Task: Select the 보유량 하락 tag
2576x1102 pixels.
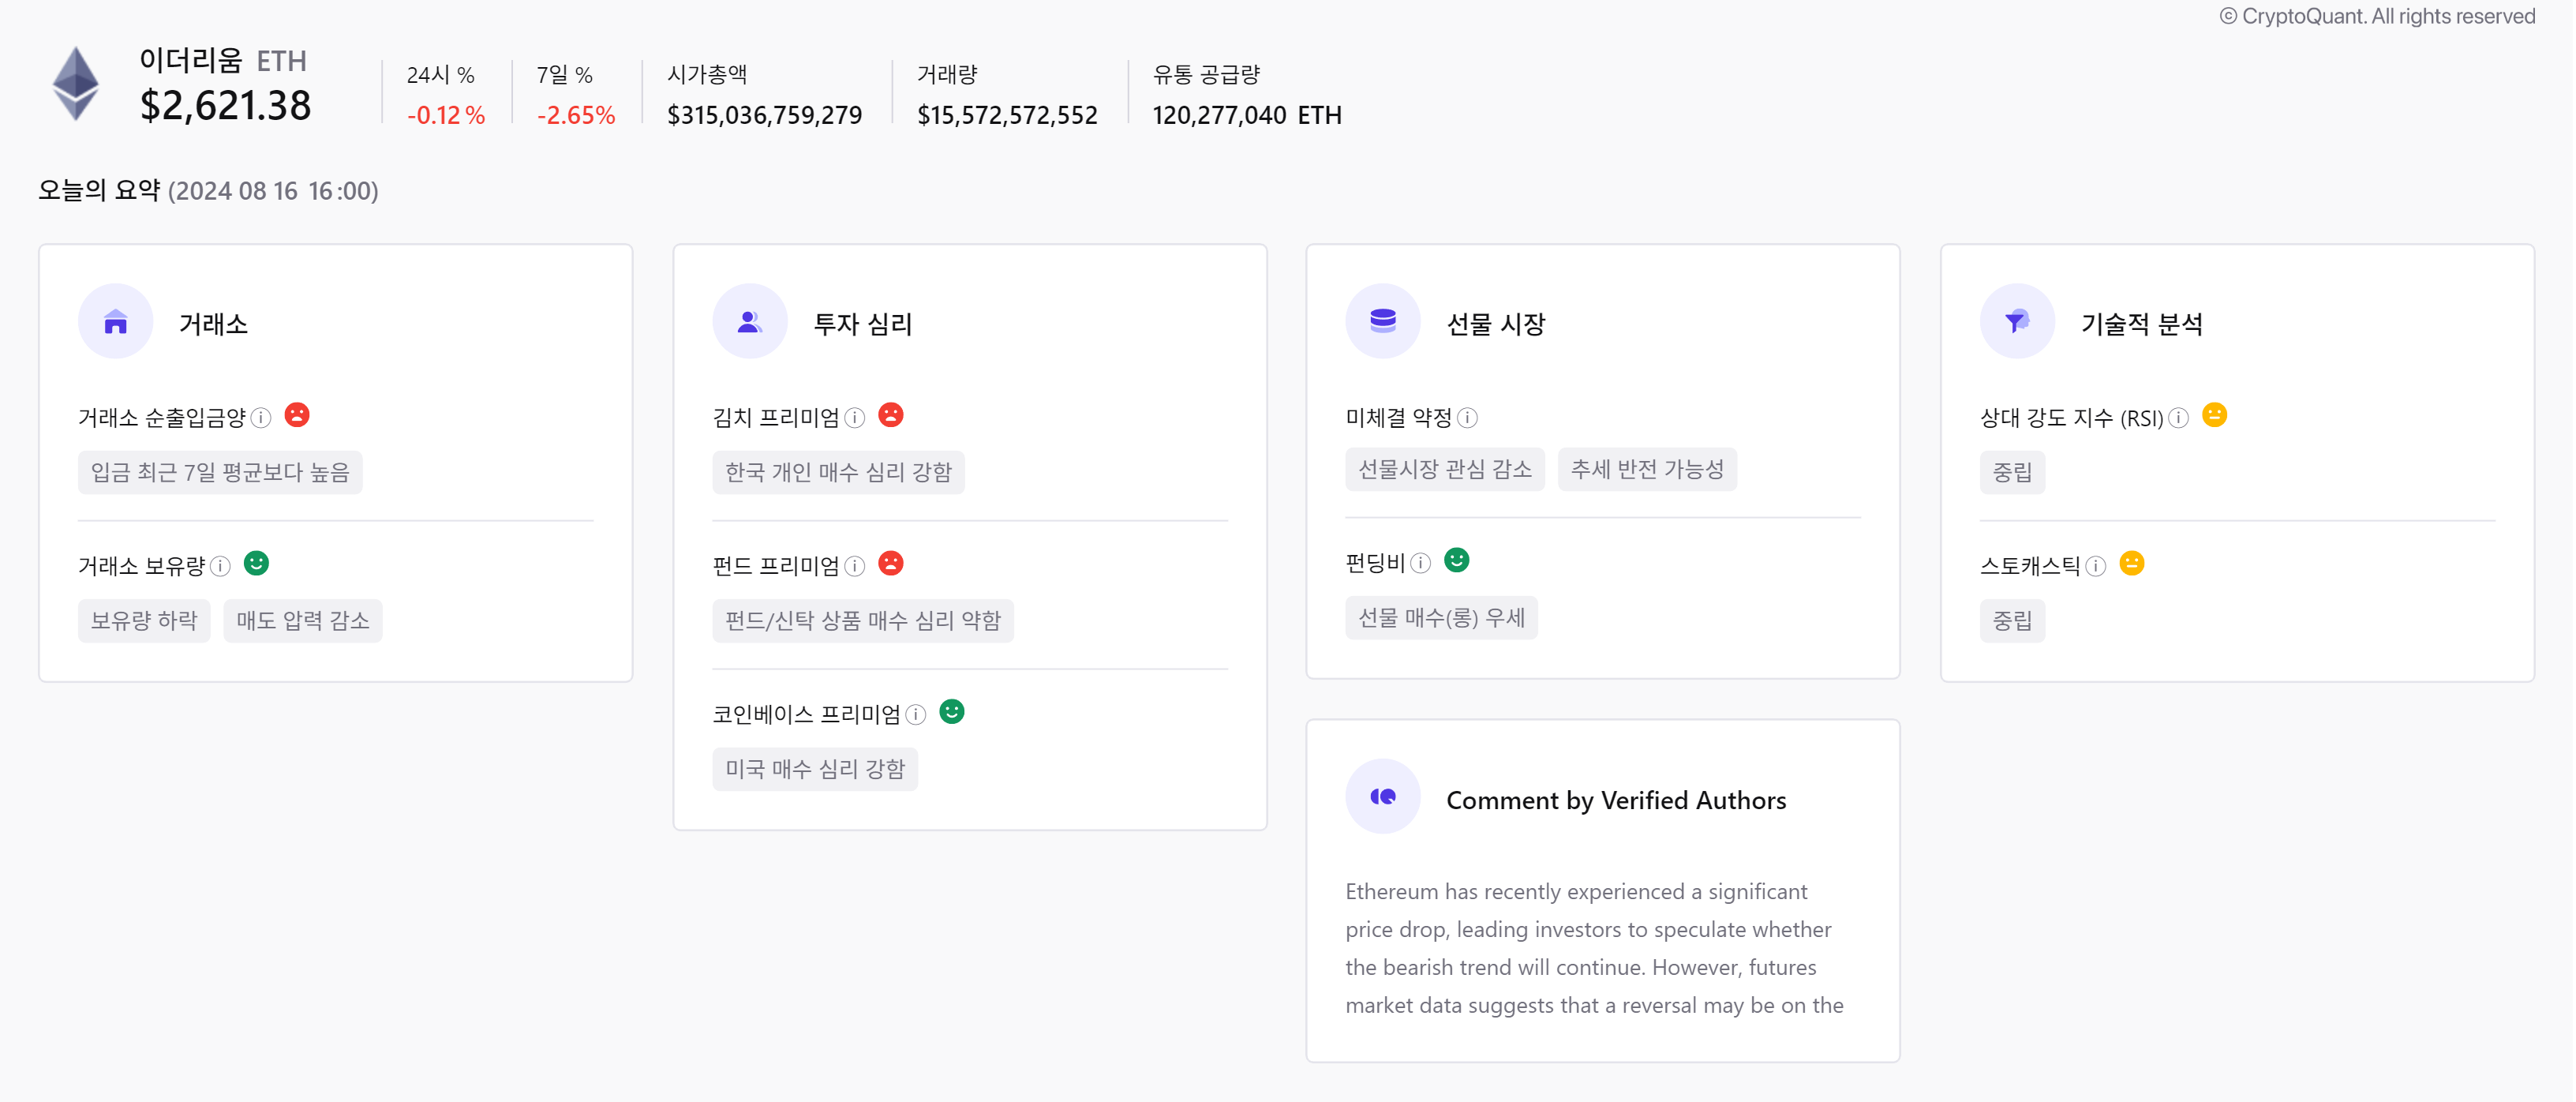Action: (144, 621)
